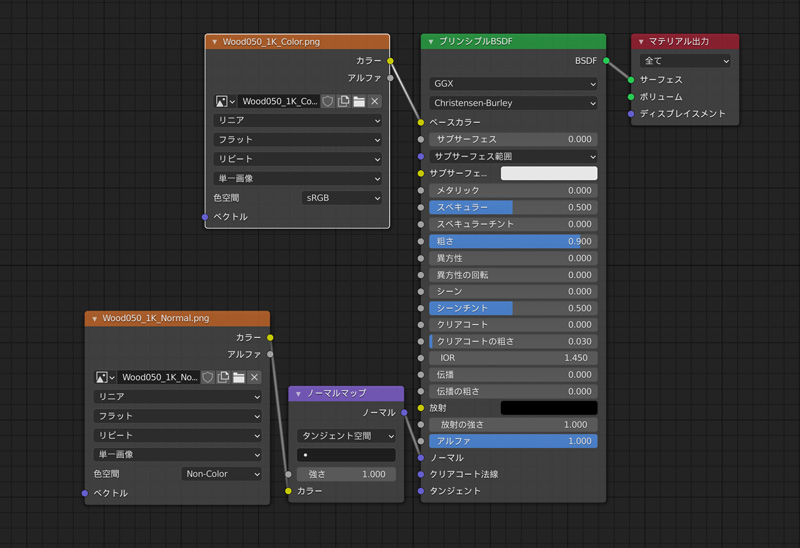800x548 pixels.
Task: Collapse the ノーマルマップ node
Action: click(298, 394)
